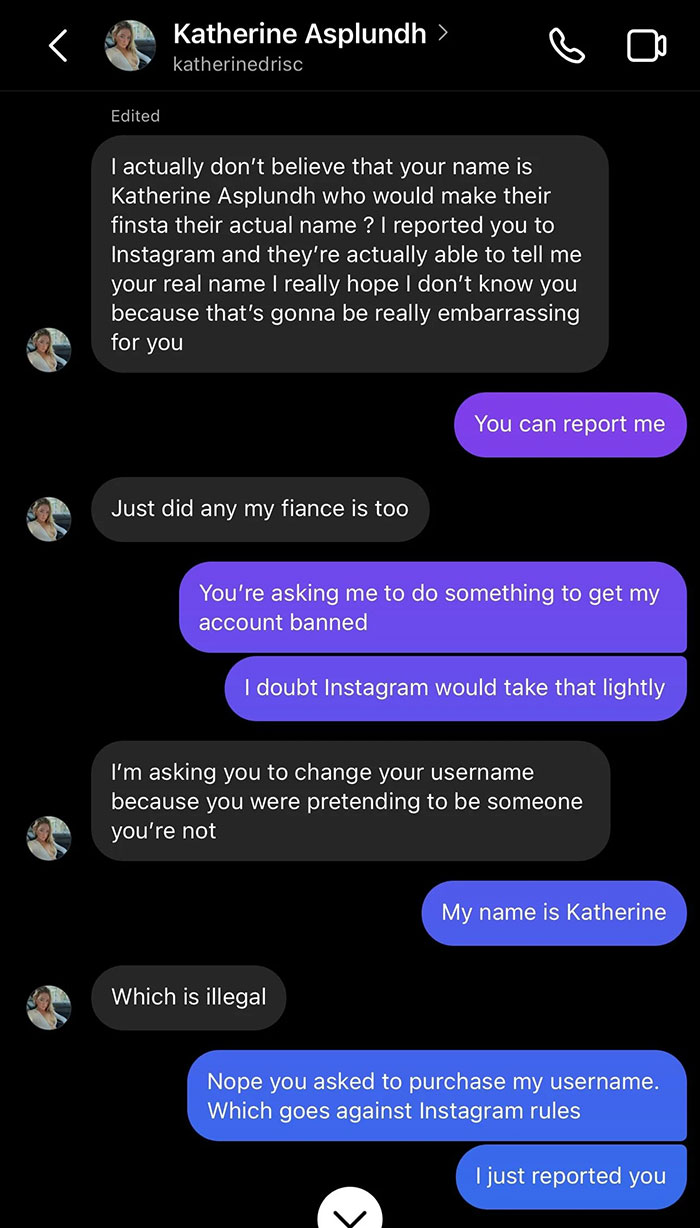Image resolution: width=700 pixels, height=1228 pixels.
Task: Select the 'Which is illegal' message
Action: (x=188, y=997)
